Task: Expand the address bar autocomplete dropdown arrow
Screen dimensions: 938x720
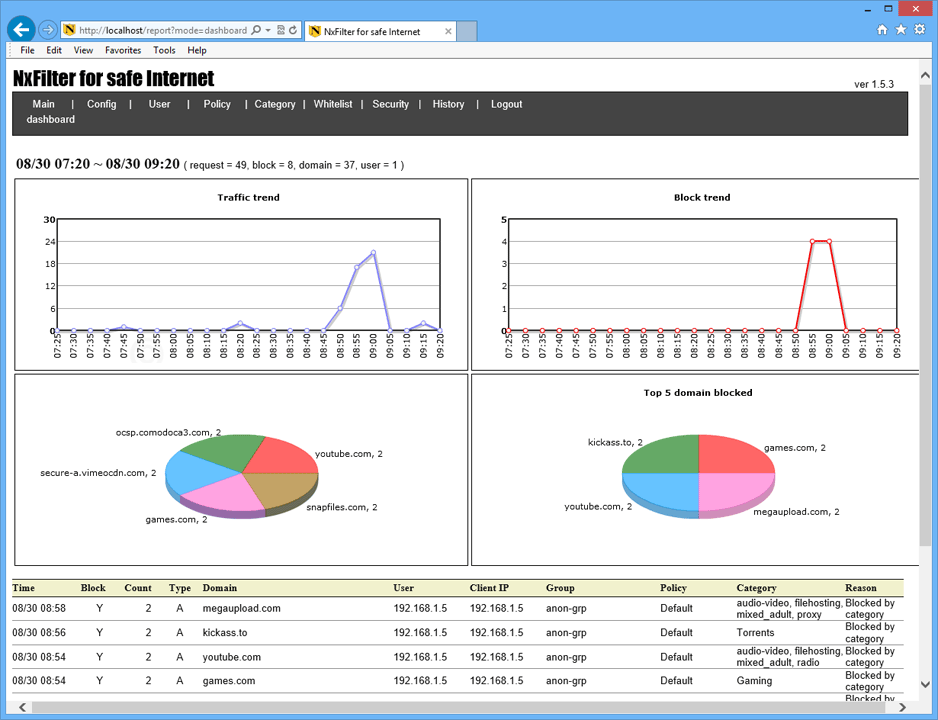Action: (x=268, y=31)
